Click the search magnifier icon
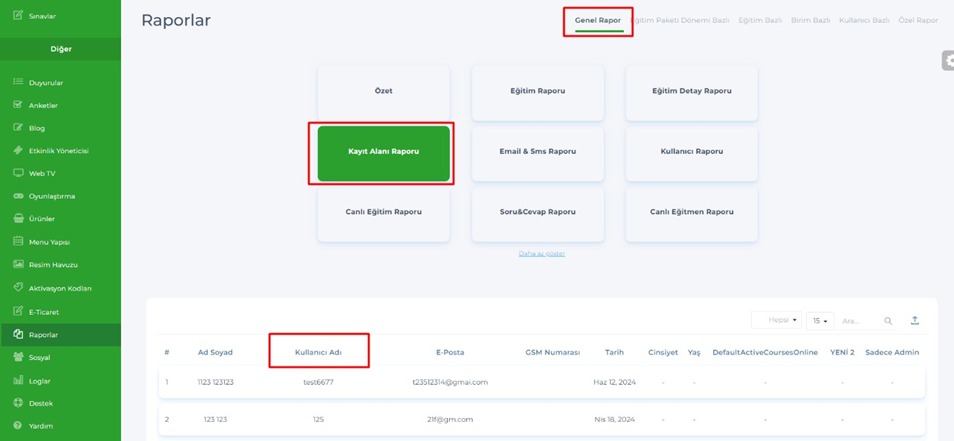The height and width of the screenshot is (441, 954). pos(887,321)
